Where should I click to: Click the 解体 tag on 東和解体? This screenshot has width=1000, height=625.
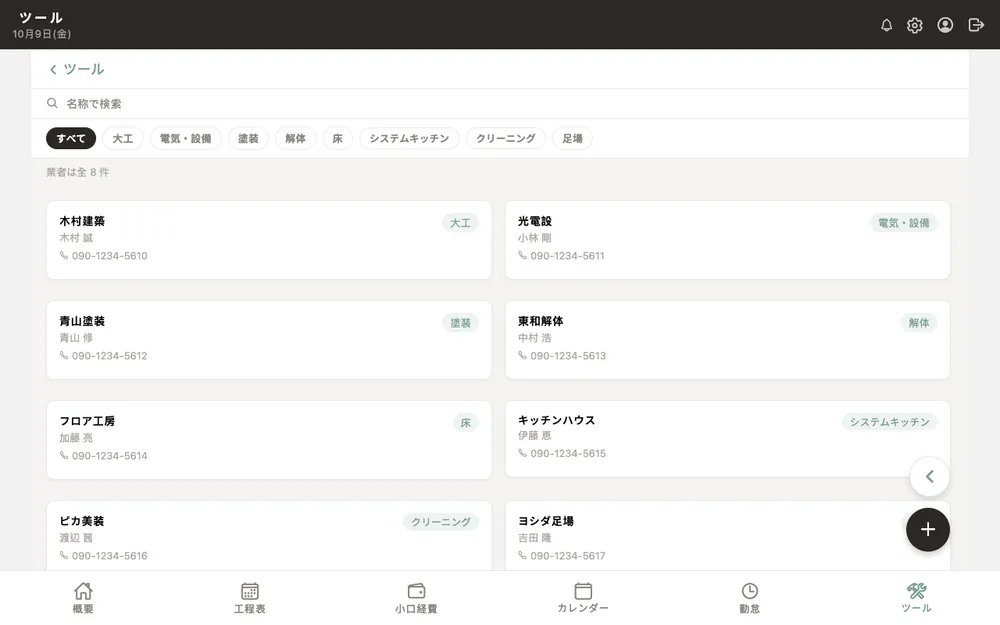[x=918, y=323]
